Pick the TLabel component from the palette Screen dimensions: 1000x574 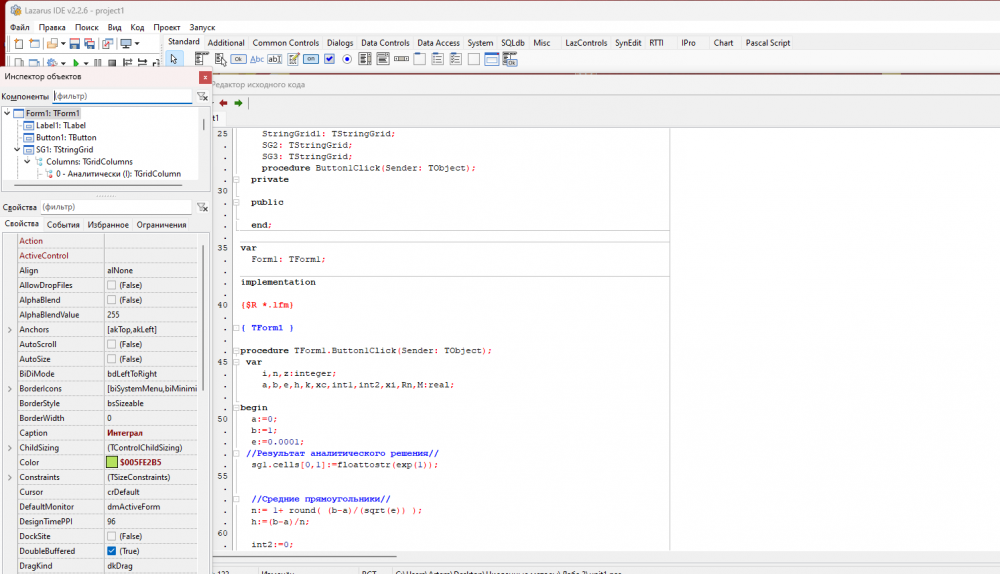pos(257,59)
